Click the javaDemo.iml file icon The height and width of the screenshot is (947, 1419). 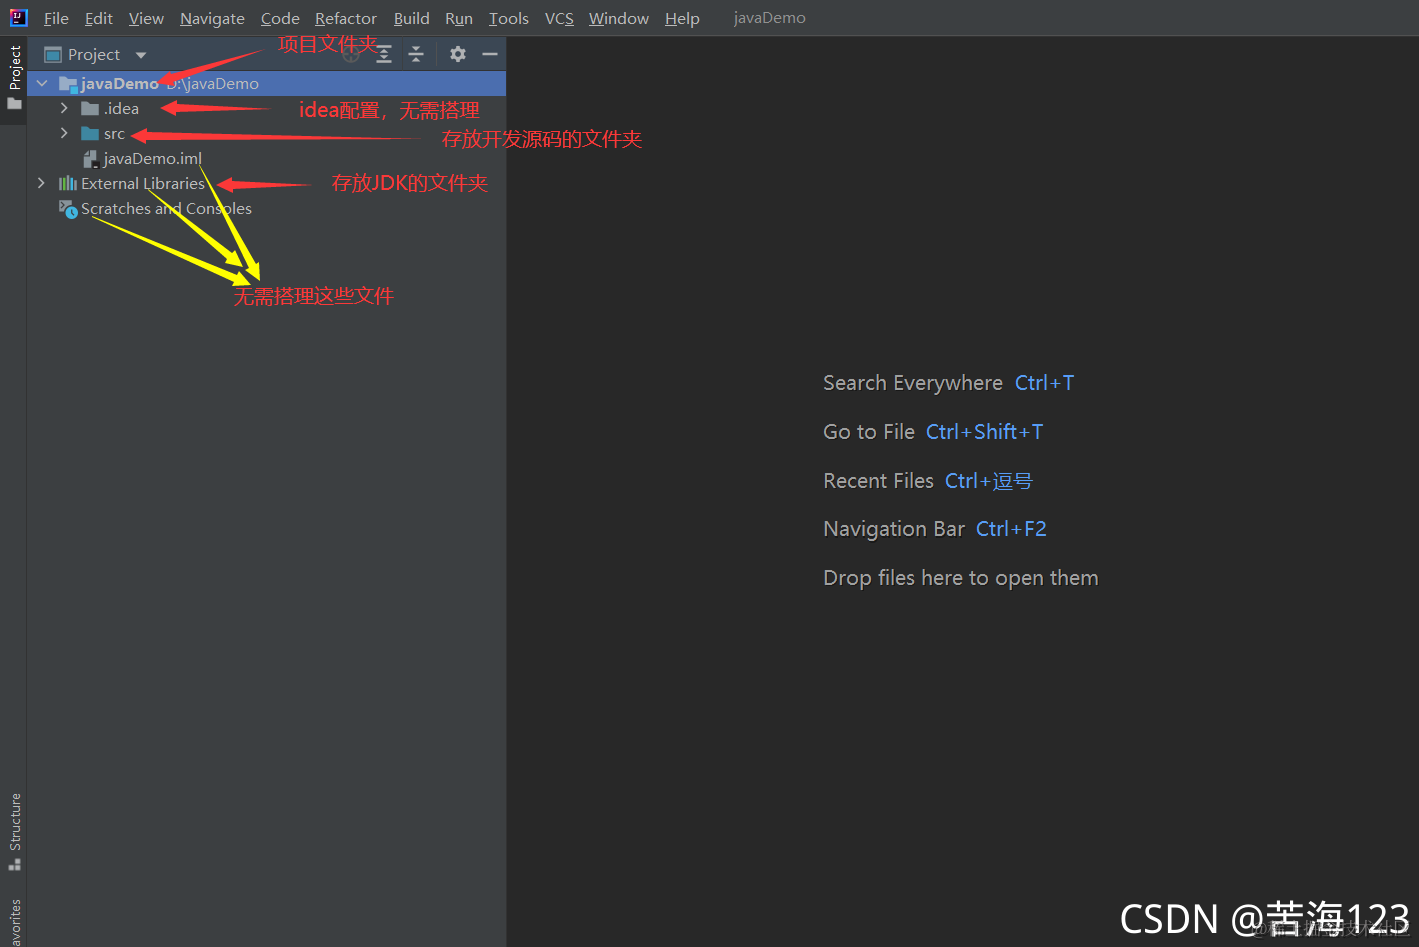(90, 158)
